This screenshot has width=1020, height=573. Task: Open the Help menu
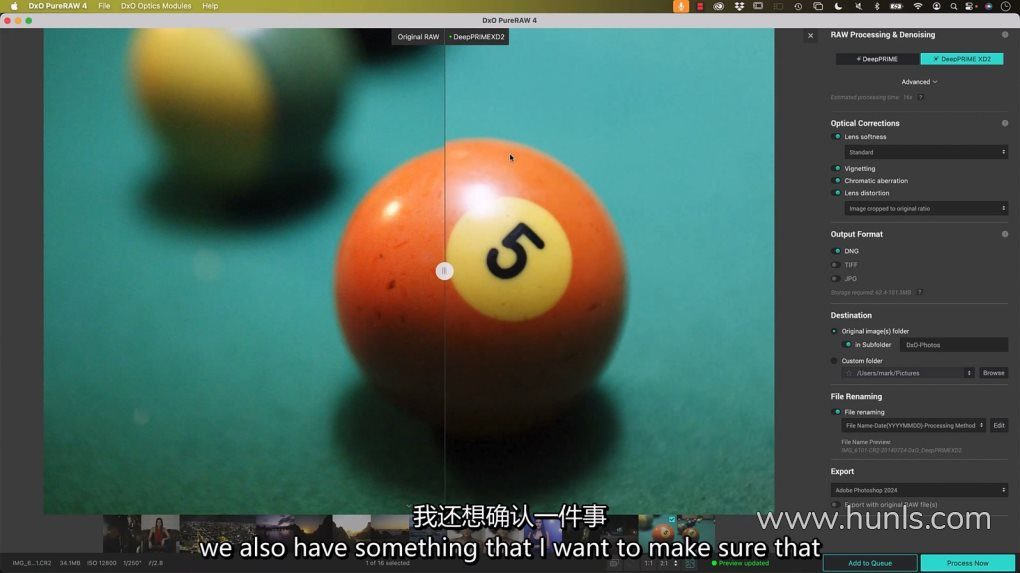(210, 6)
